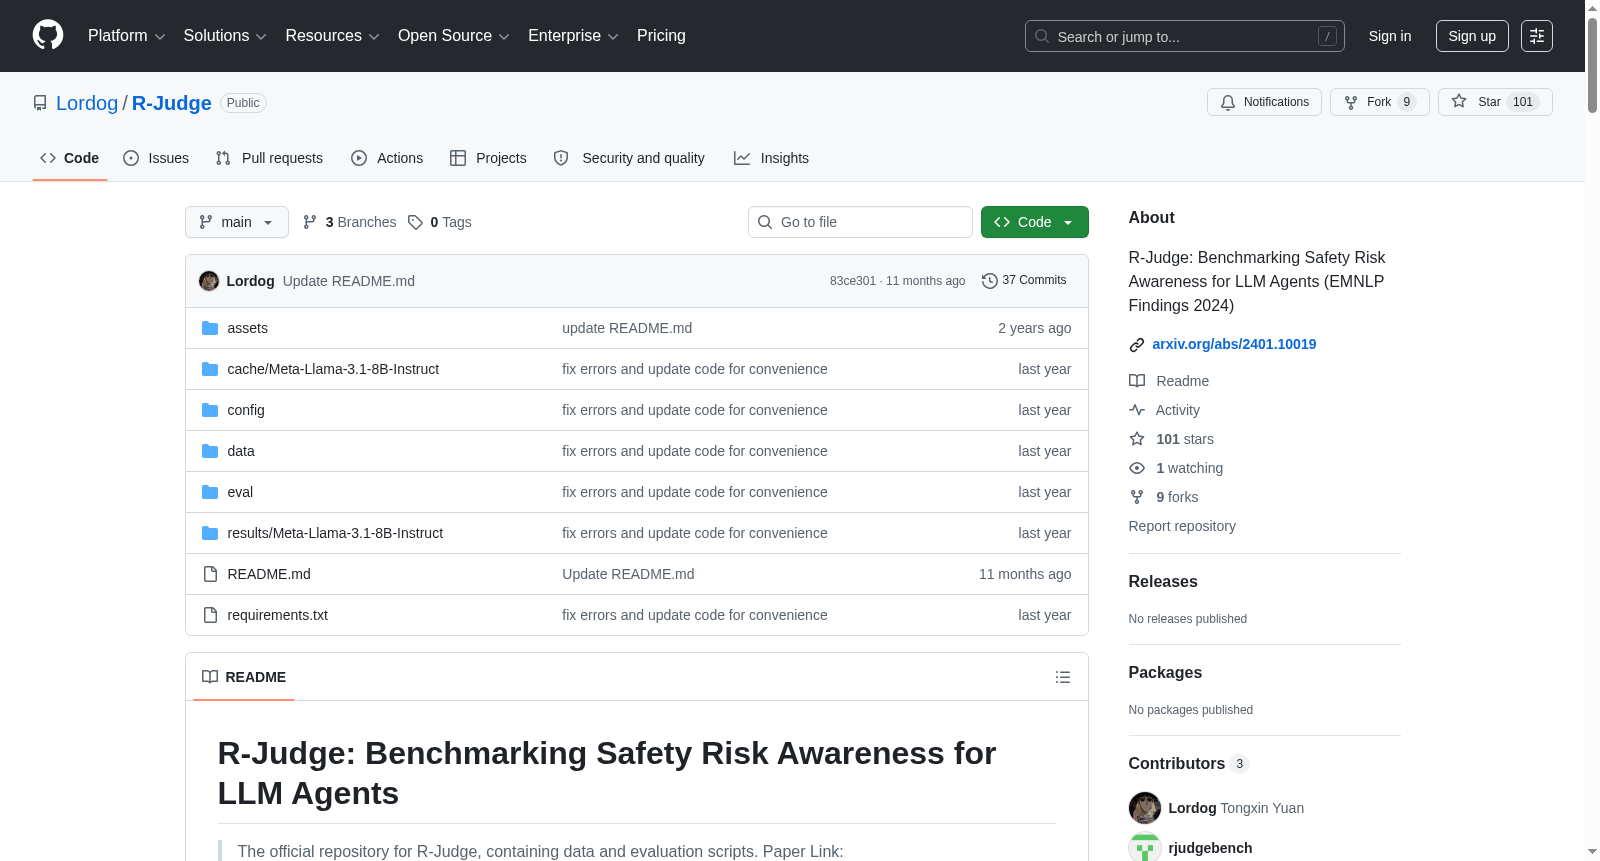Open the requirements.txt file

pos(278,615)
